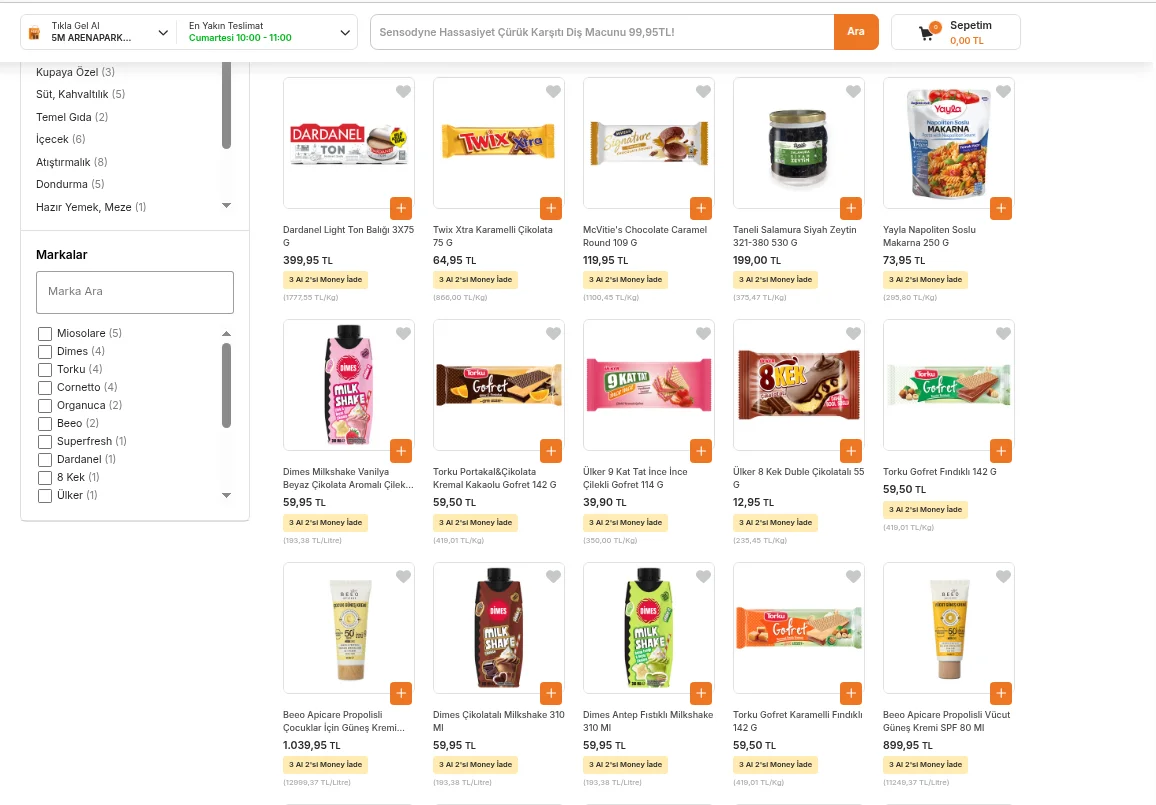This screenshot has width=1156, height=805.
Task: Add Twix Xtra to cart with plus icon
Action: [551, 209]
